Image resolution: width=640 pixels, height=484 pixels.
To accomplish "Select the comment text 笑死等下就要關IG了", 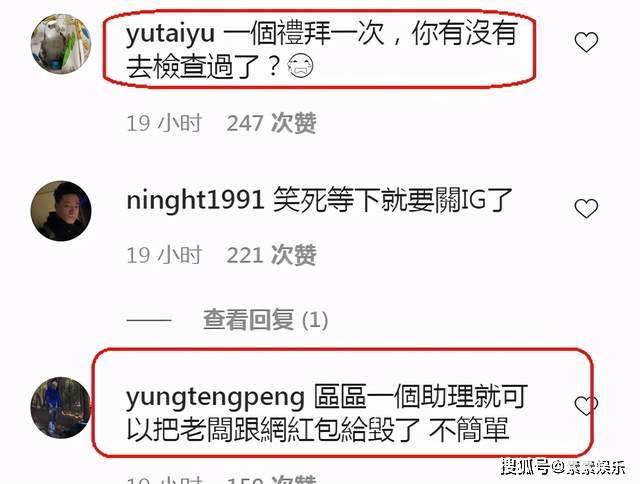I will [x=393, y=200].
